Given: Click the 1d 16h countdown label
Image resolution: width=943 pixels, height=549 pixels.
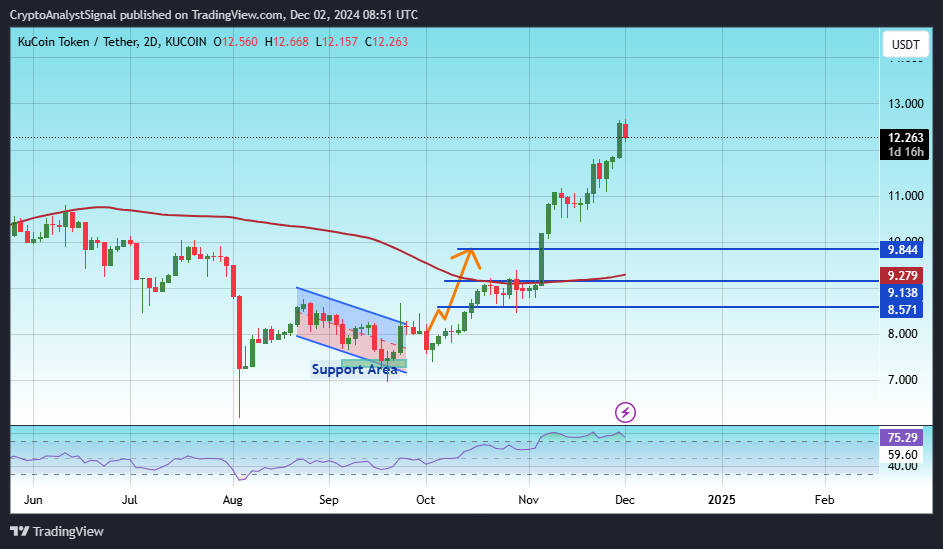Looking at the screenshot, I should (905, 152).
